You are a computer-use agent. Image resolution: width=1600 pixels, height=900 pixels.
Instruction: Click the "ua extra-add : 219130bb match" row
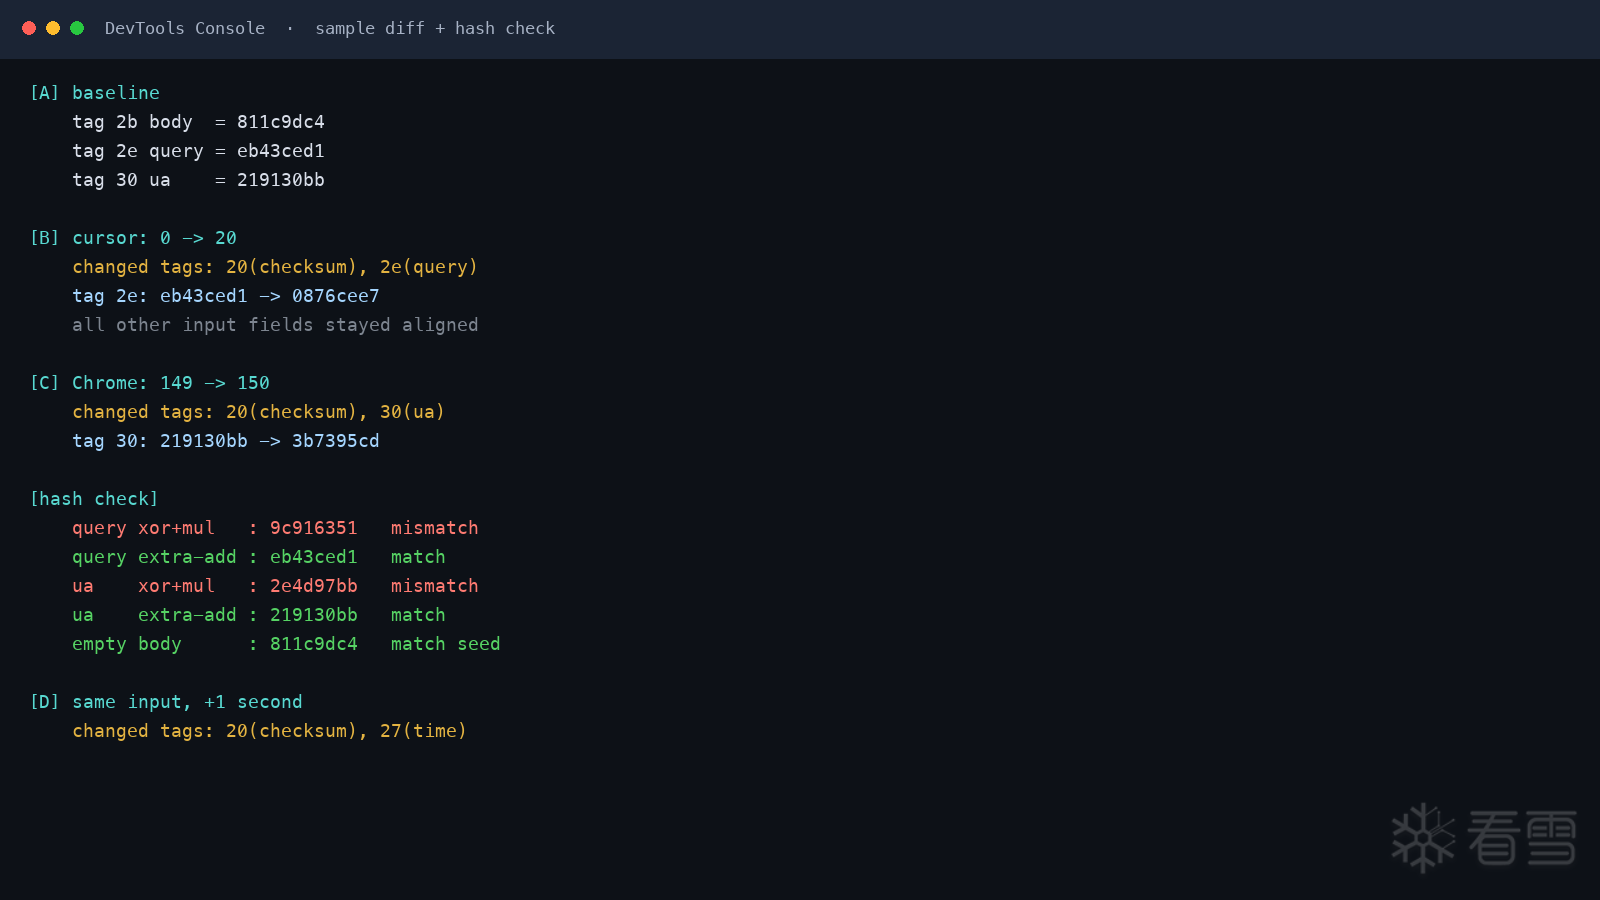tap(259, 615)
